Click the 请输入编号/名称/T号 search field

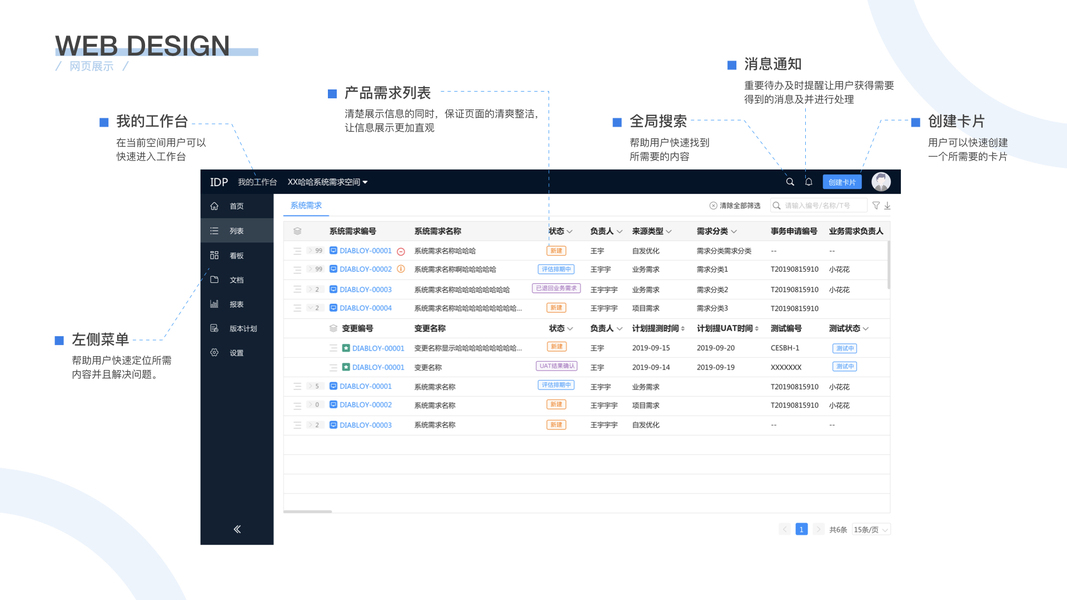pos(819,205)
